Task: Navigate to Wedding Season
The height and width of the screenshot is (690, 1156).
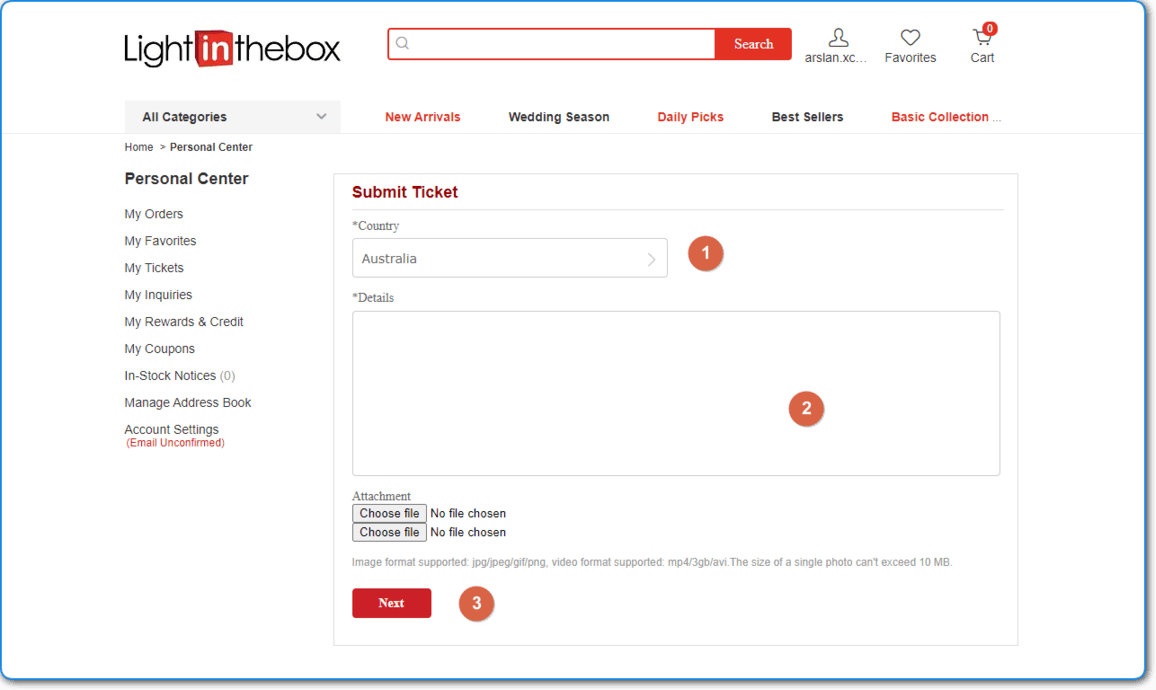Action: 558,116
